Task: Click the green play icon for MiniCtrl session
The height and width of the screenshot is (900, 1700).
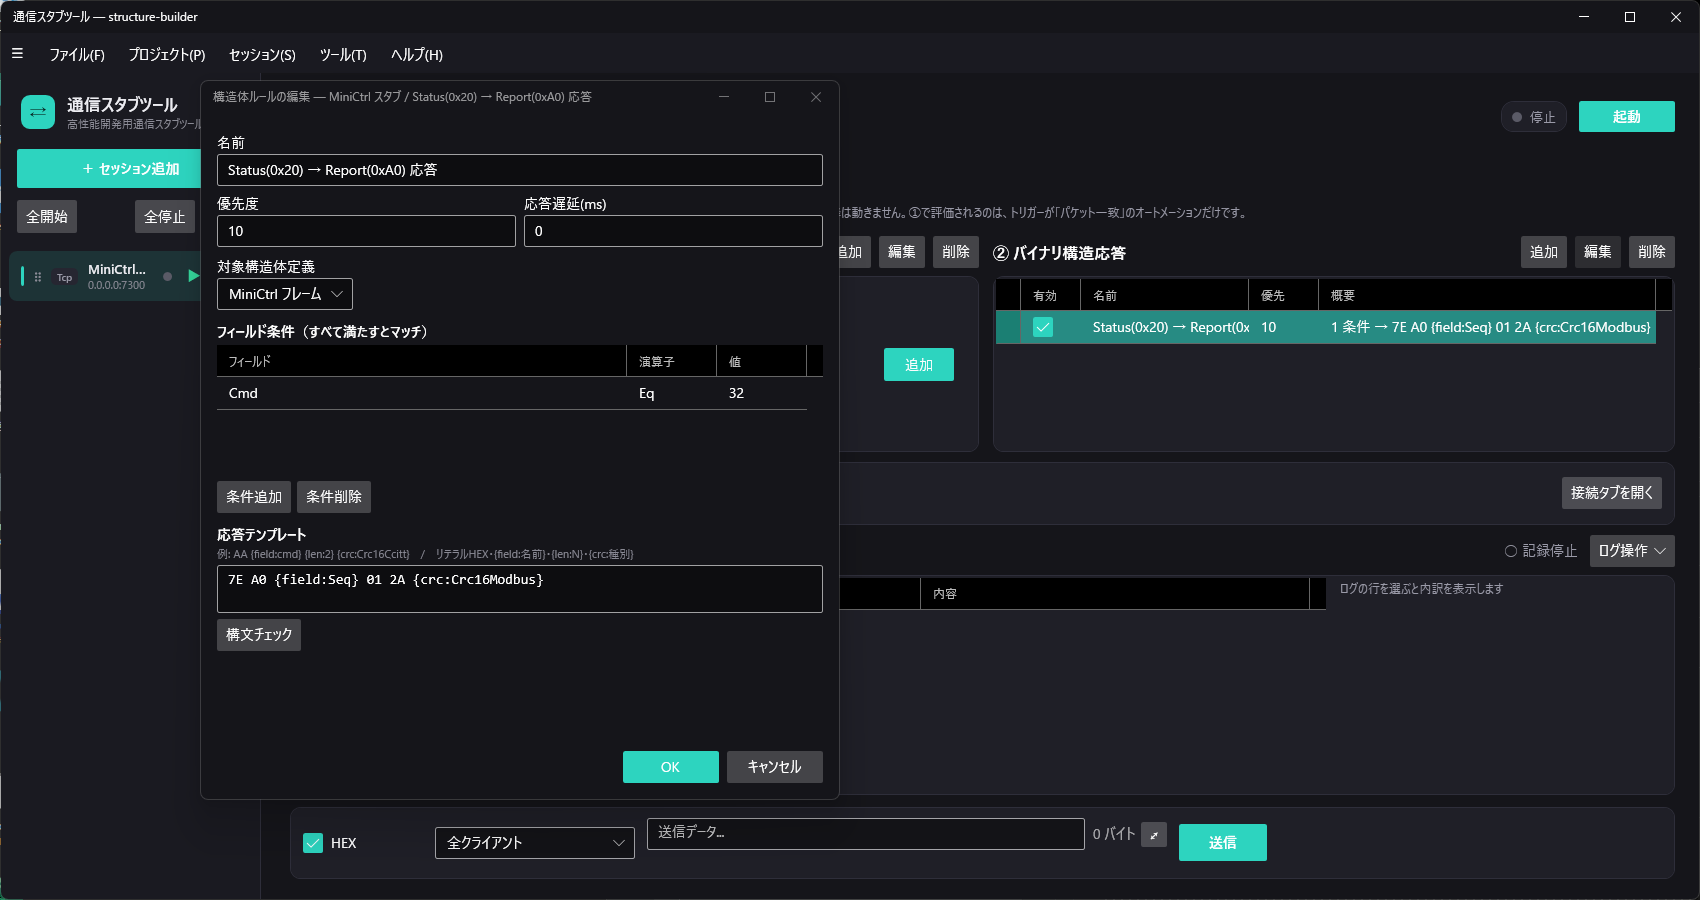Action: tap(193, 276)
